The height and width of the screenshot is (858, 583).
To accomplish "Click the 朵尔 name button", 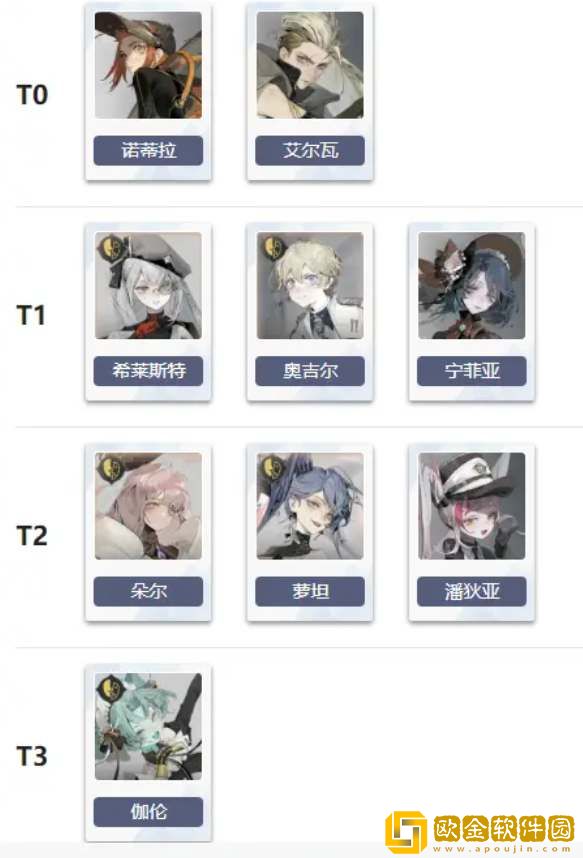I will pyautogui.click(x=148, y=592).
